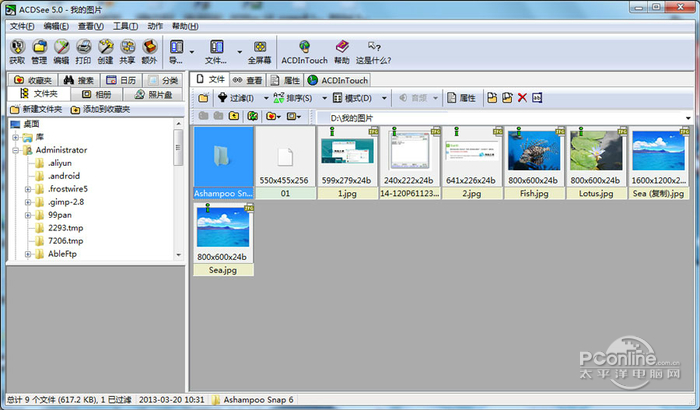
Task: Switch to the 查看 view tab
Action: (x=248, y=80)
